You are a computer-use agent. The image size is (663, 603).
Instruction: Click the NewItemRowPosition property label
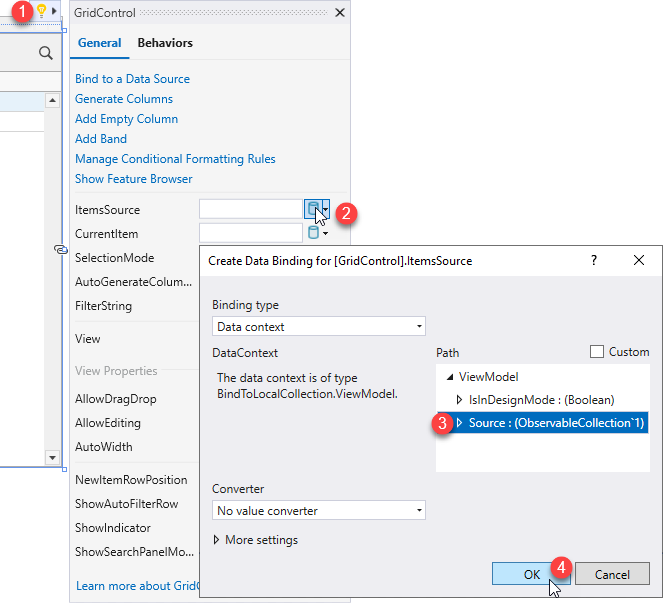[x=131, y=480]
